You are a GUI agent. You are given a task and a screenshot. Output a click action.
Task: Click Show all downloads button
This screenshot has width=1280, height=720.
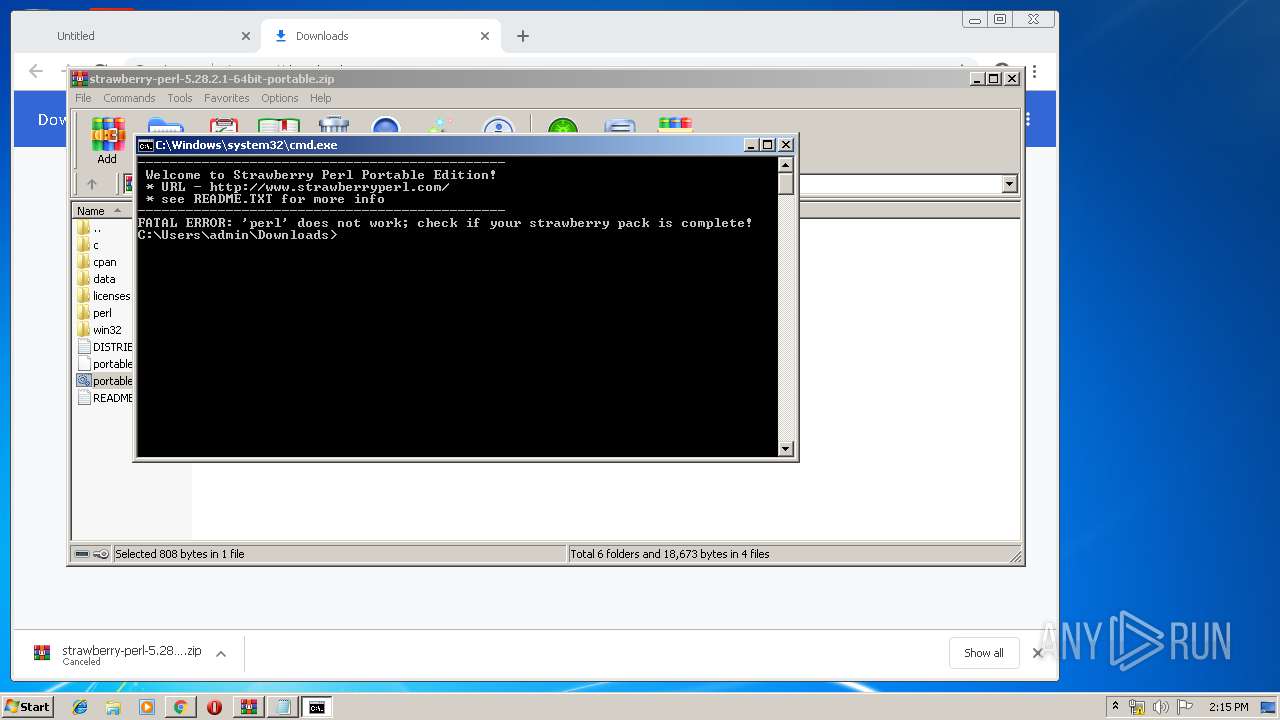(x=984, y=653)
